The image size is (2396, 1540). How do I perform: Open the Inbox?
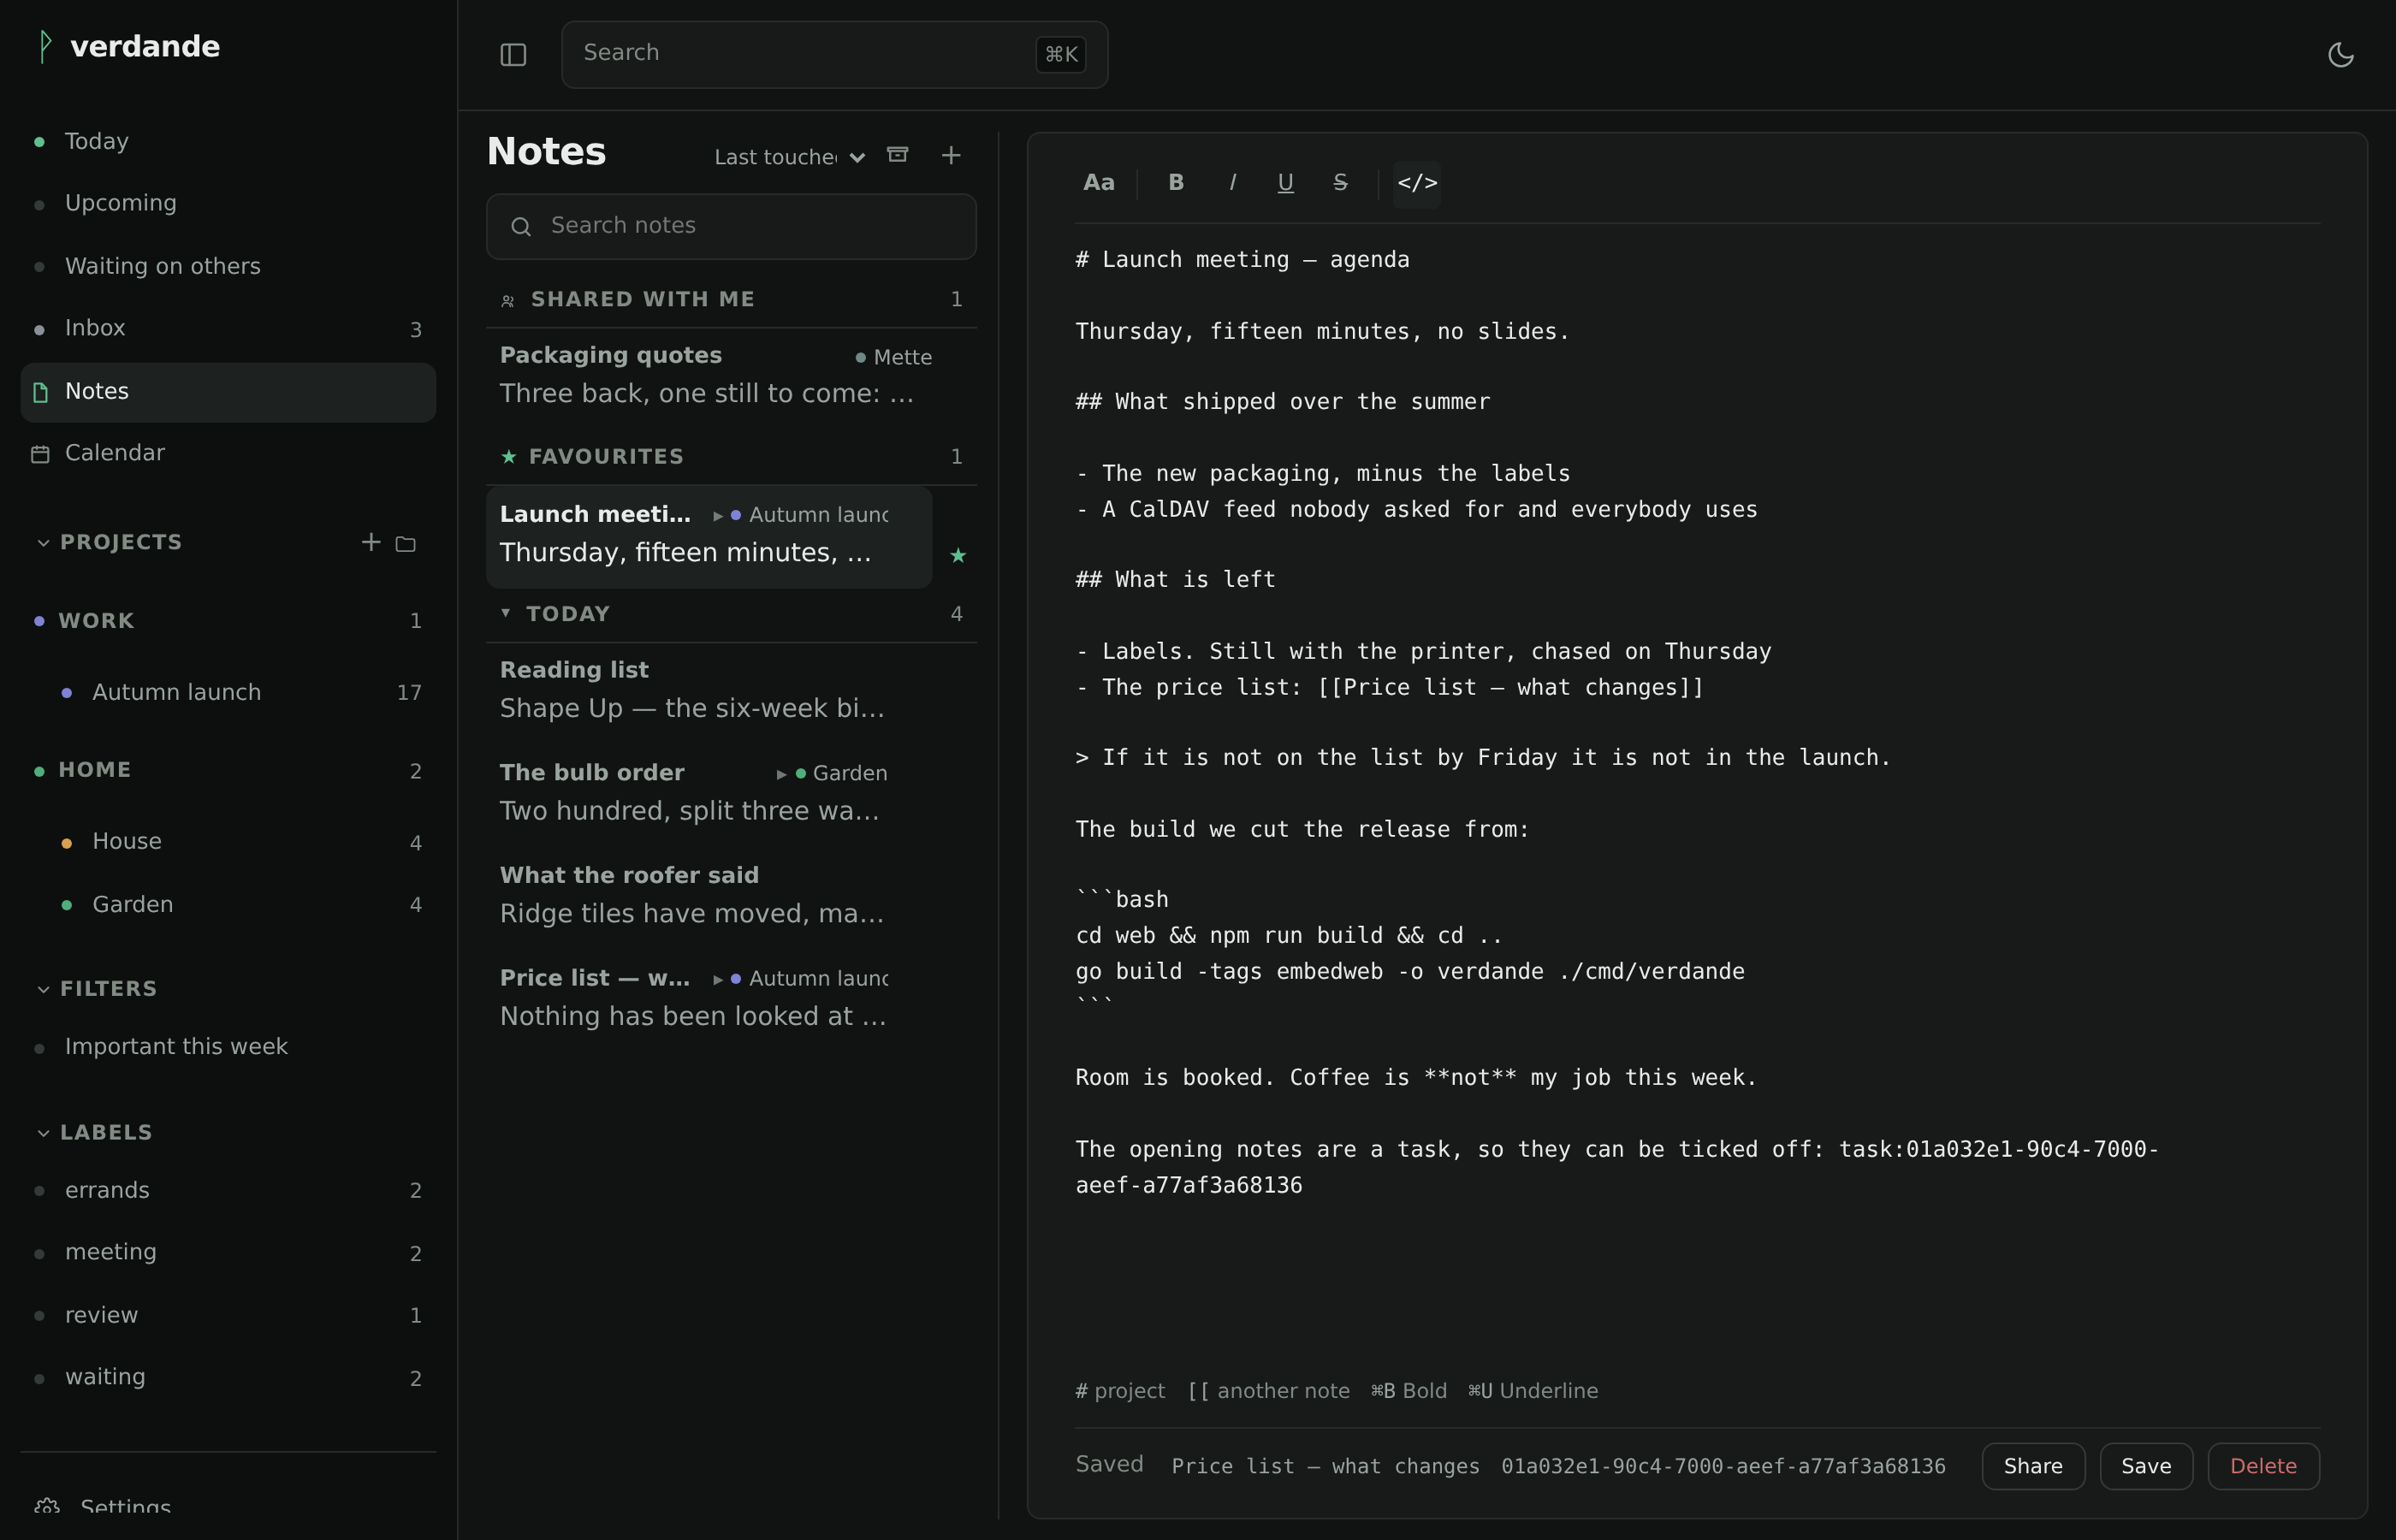(228, 328)
